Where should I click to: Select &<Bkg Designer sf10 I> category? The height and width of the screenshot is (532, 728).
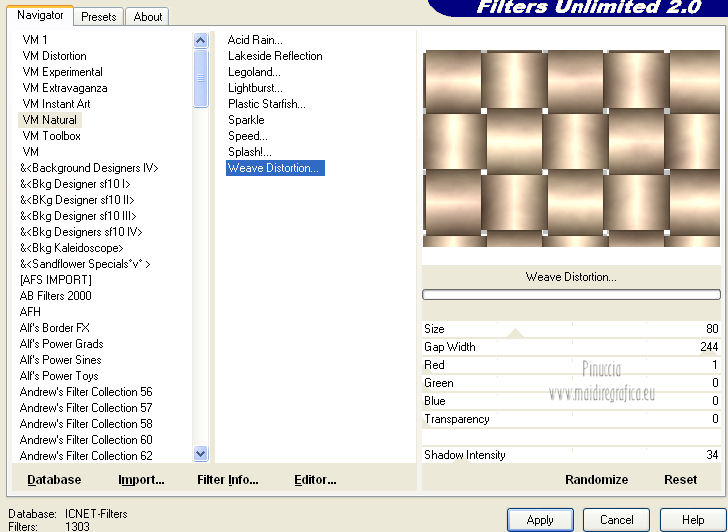click(75, 184)
